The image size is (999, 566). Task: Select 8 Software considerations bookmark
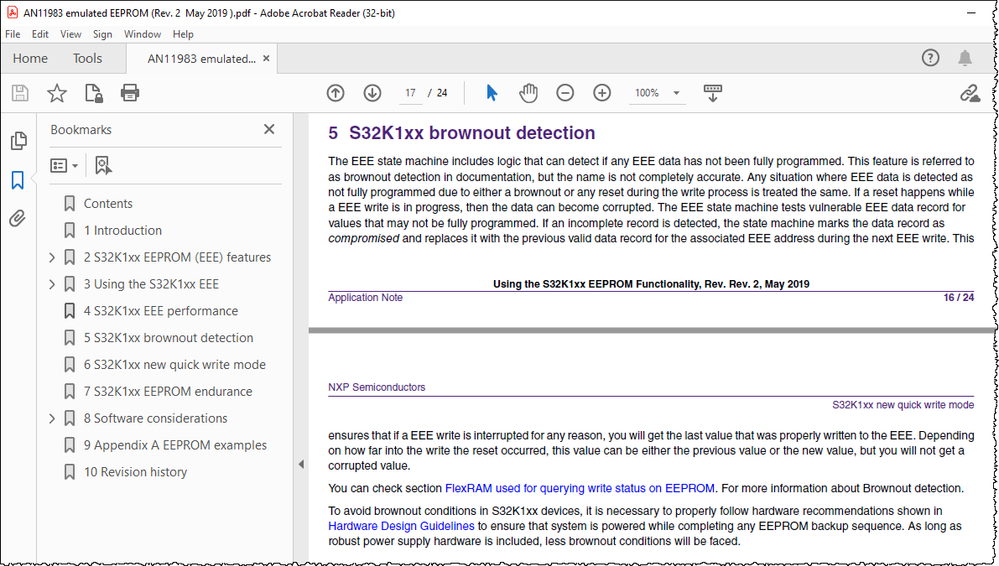tap(155, 419)
